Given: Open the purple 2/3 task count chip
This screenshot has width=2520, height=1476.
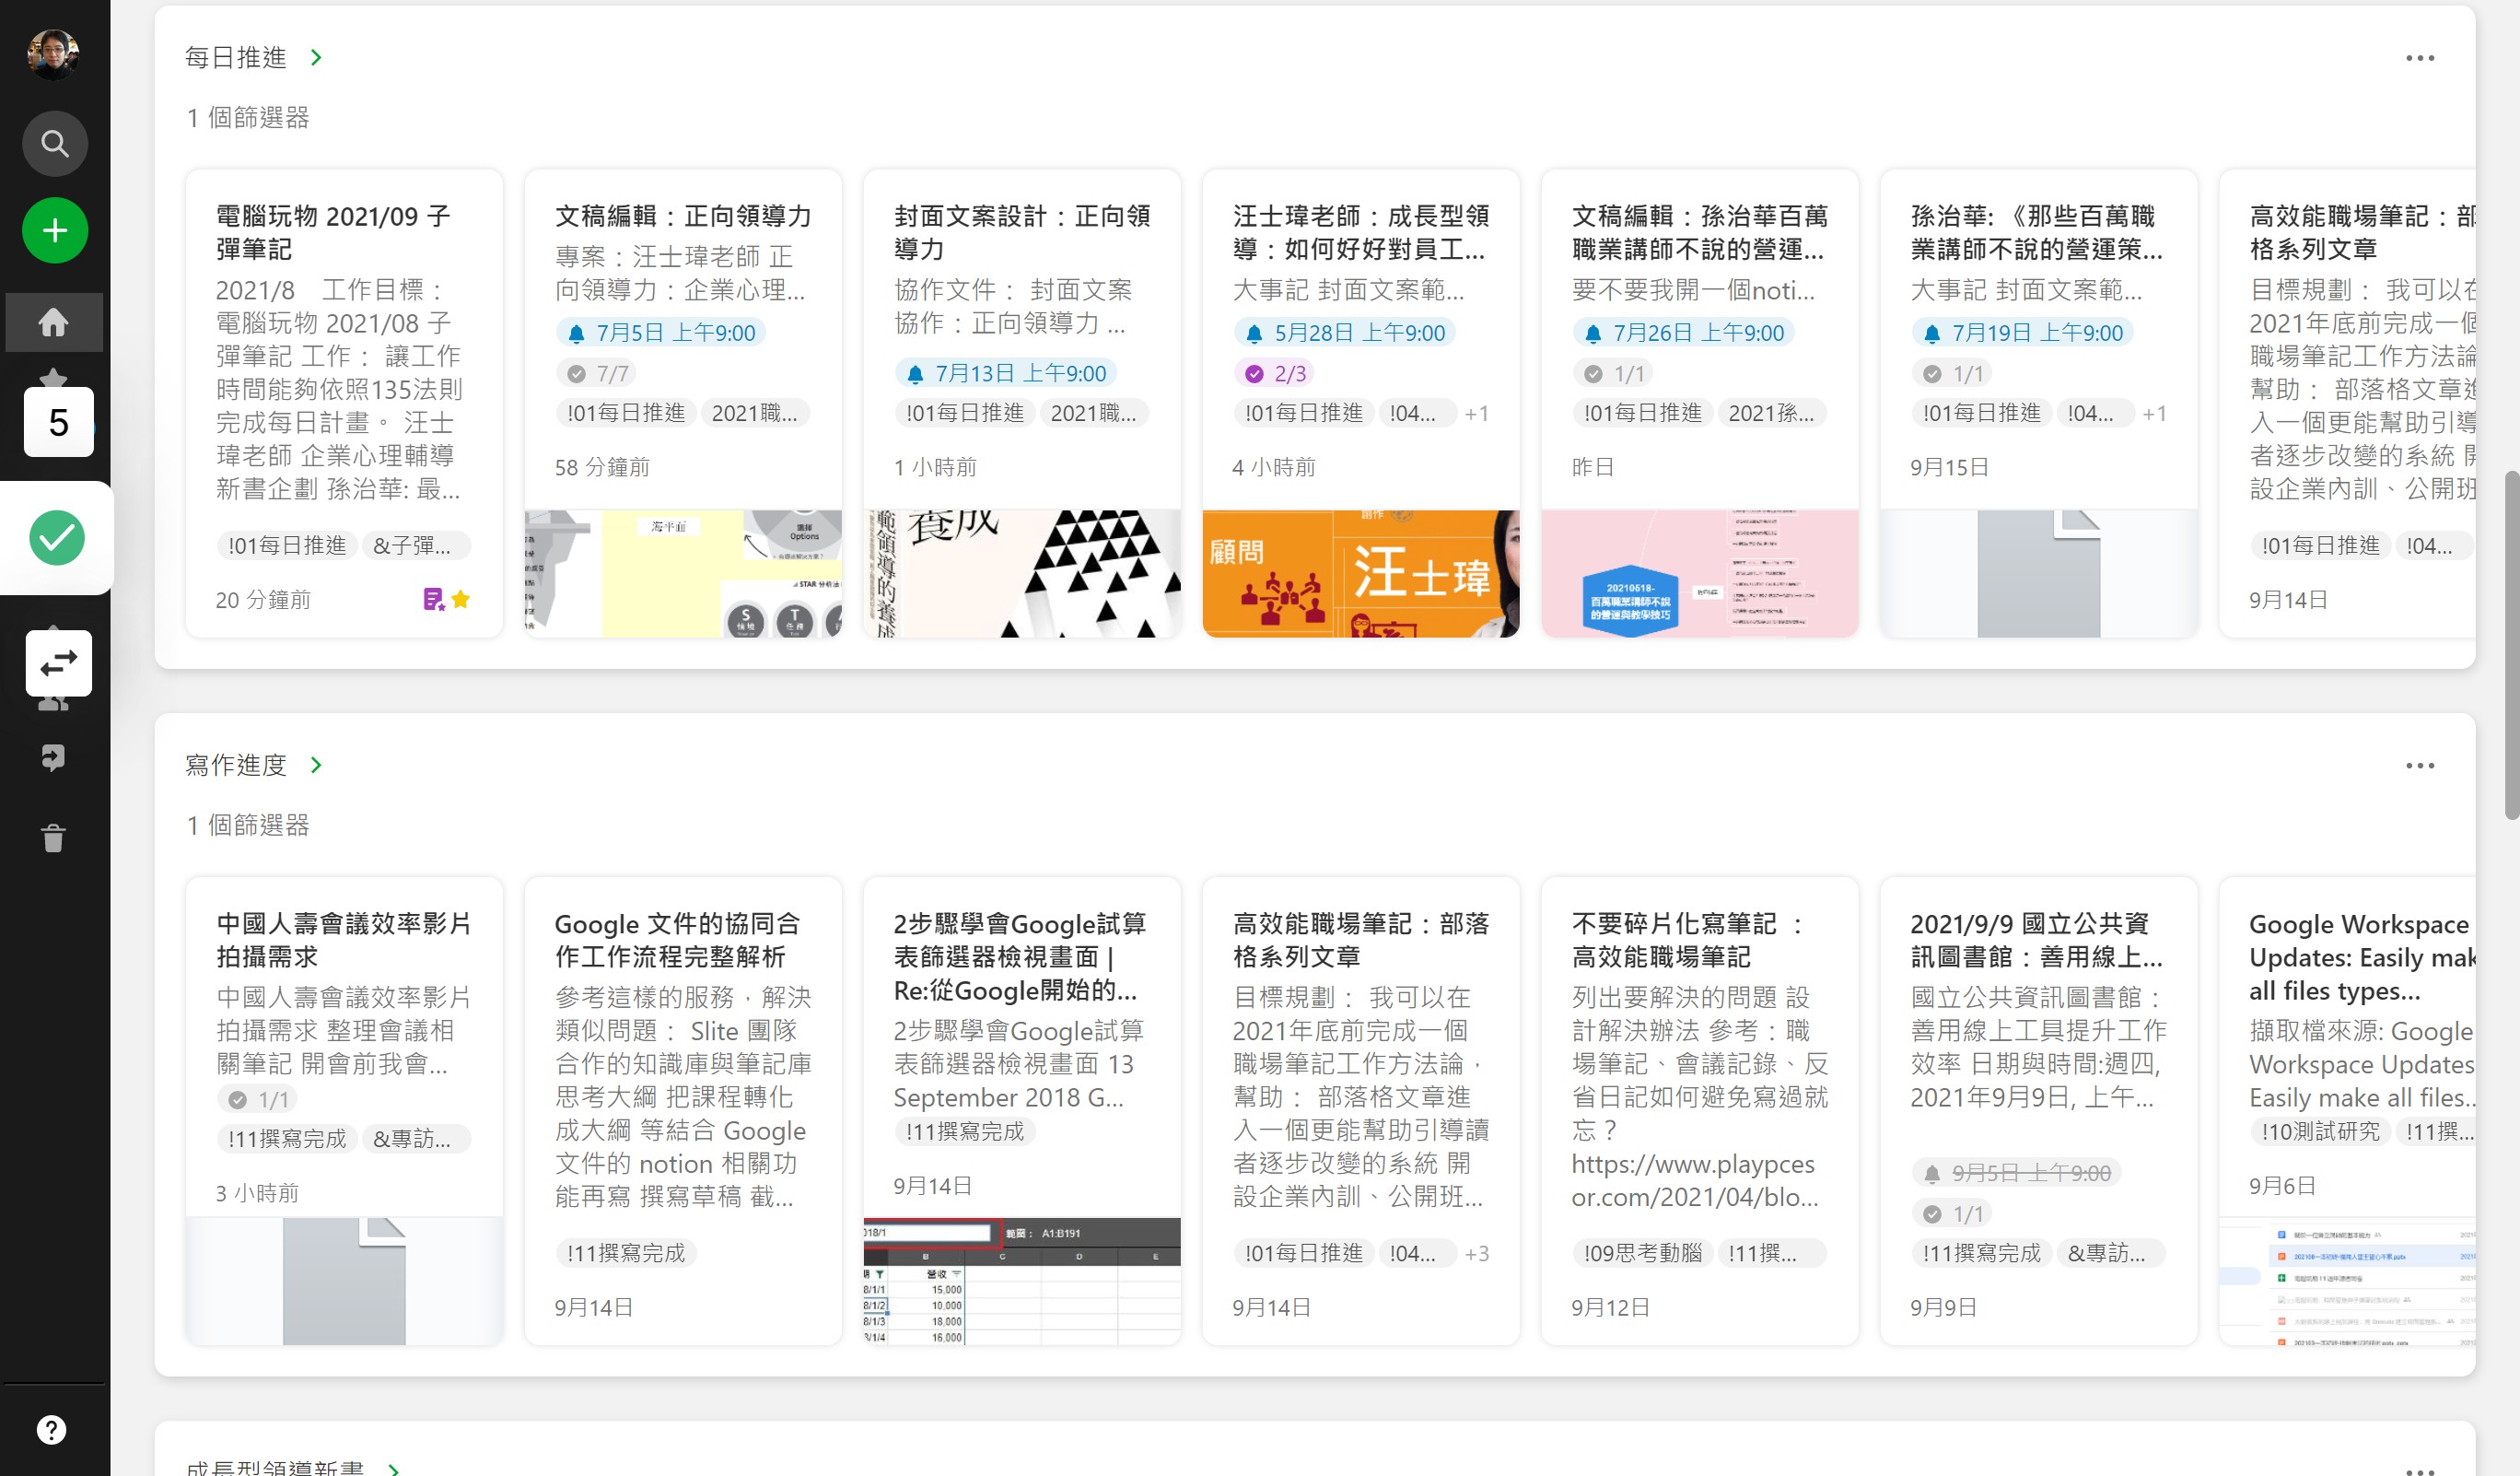Looking at the screenshot, I should [x=1275, y=374].
